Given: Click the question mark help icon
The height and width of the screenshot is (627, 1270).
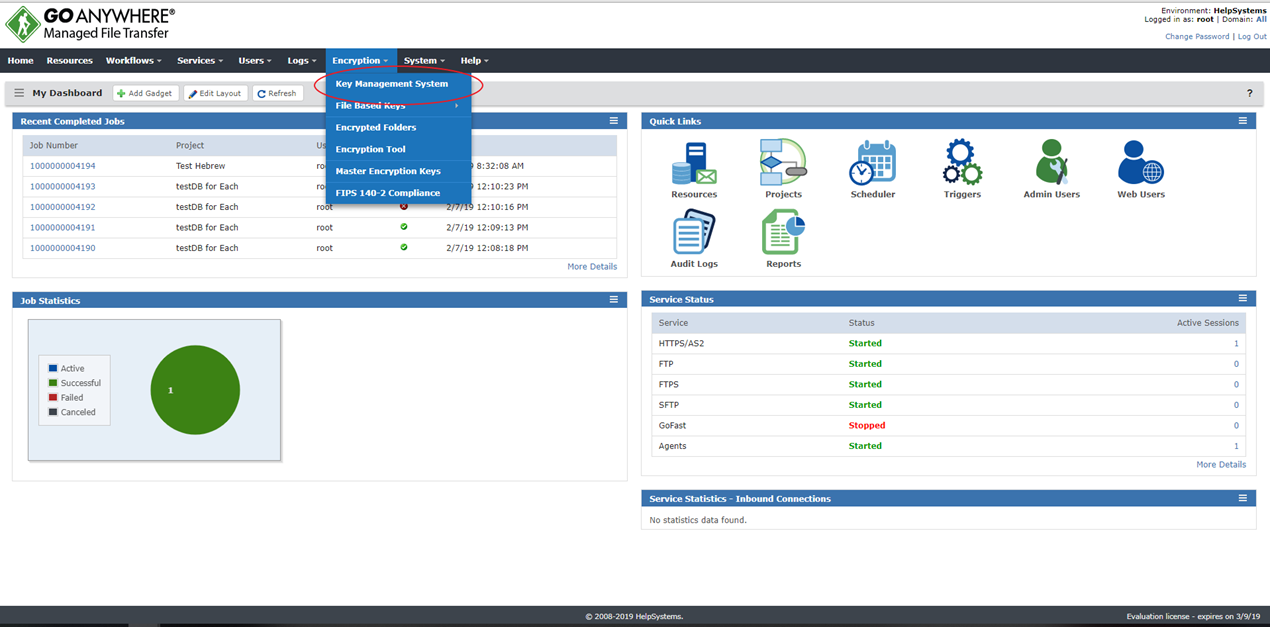Looking at the screenshot, I should coord(1249,93).
